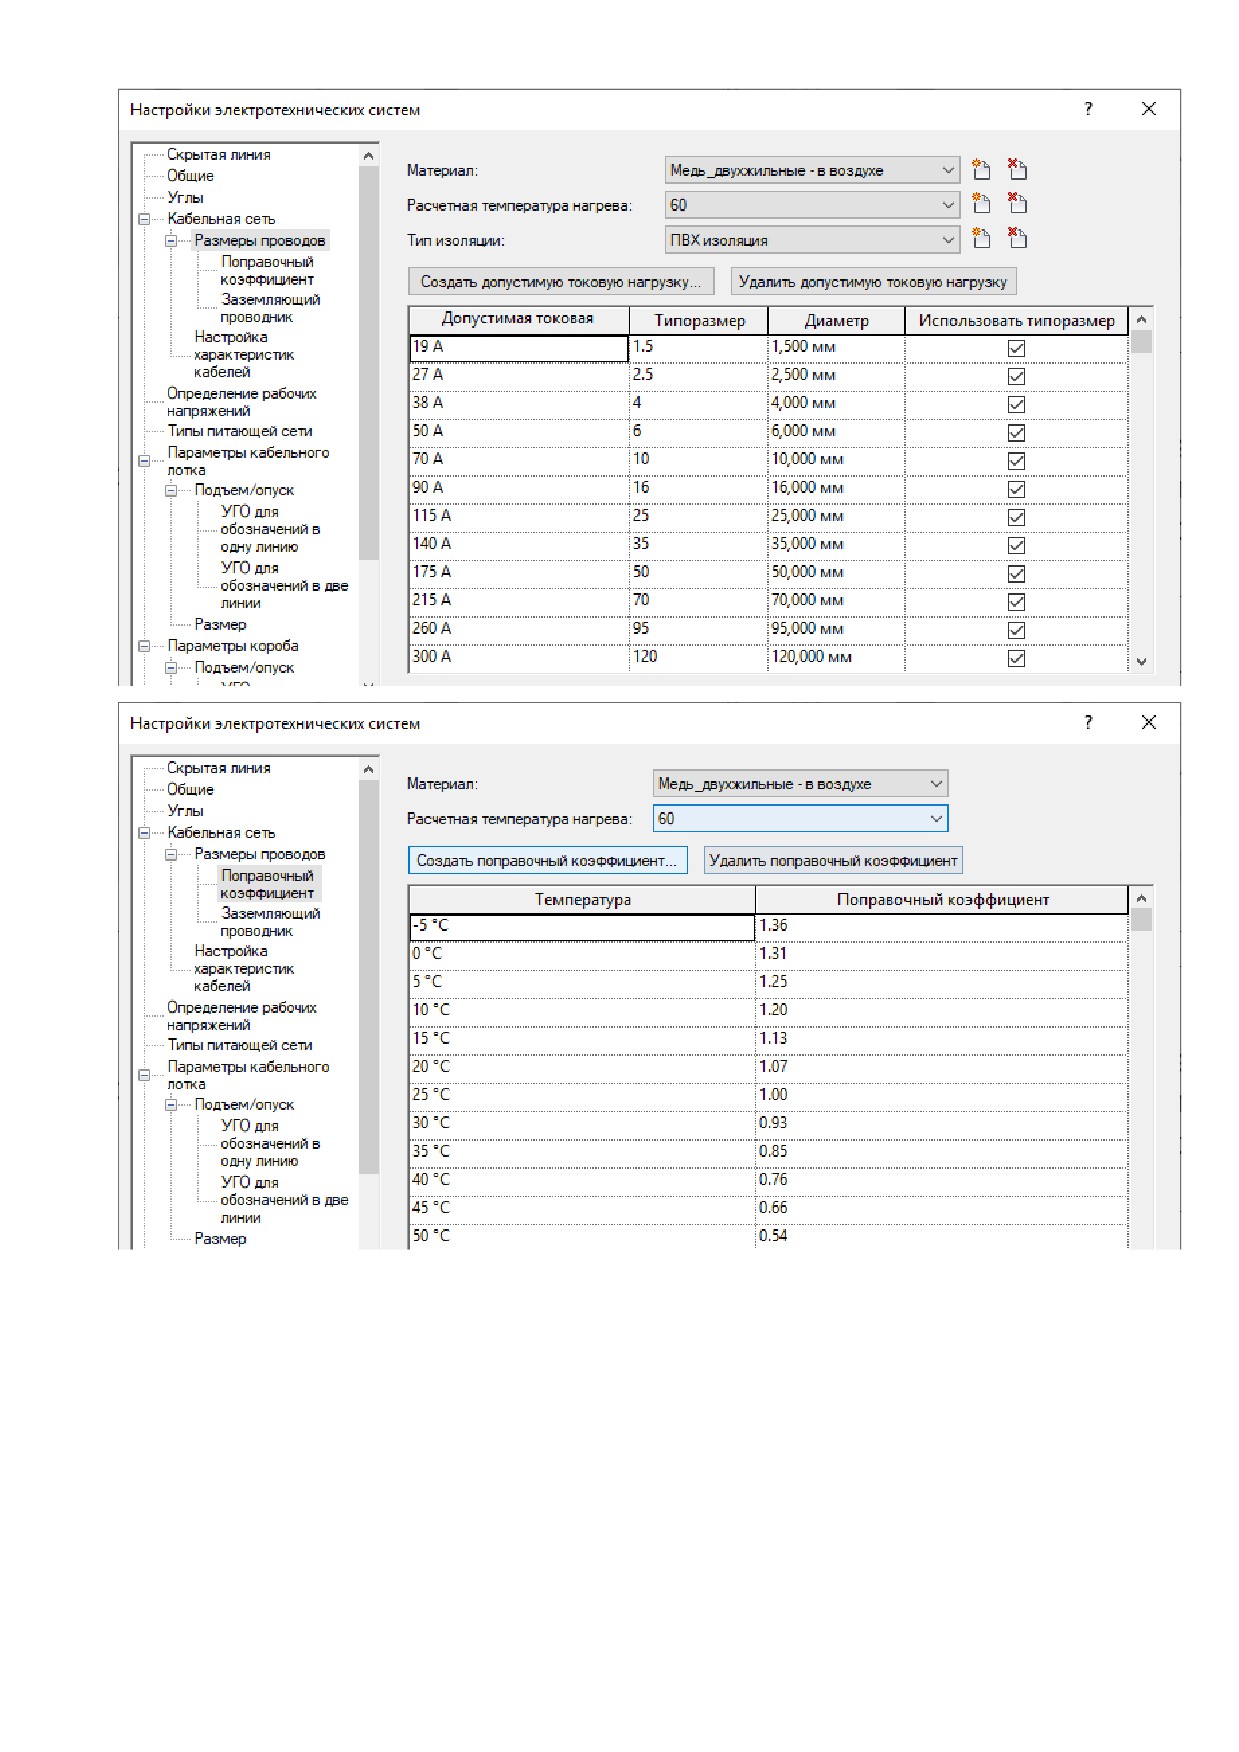
Task: Click the delete material icon with red X
Action: click(x=1017, y=170)
